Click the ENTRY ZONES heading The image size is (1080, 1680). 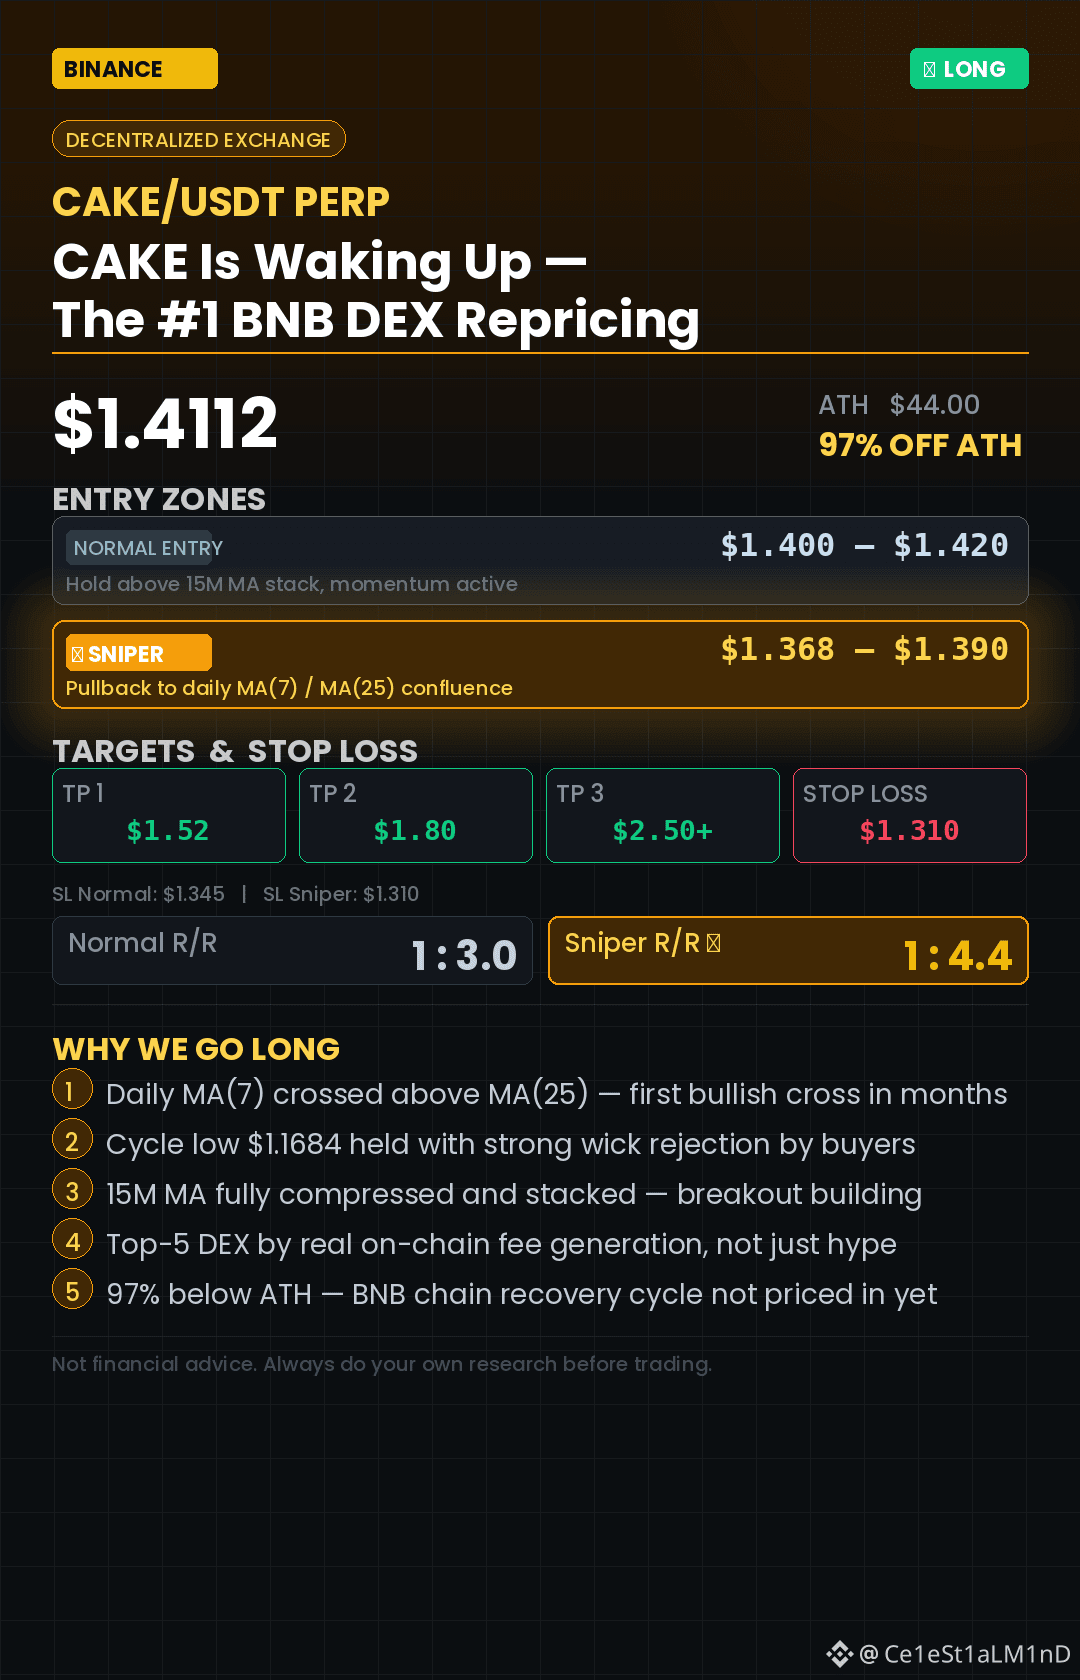[x=159, y=499]
